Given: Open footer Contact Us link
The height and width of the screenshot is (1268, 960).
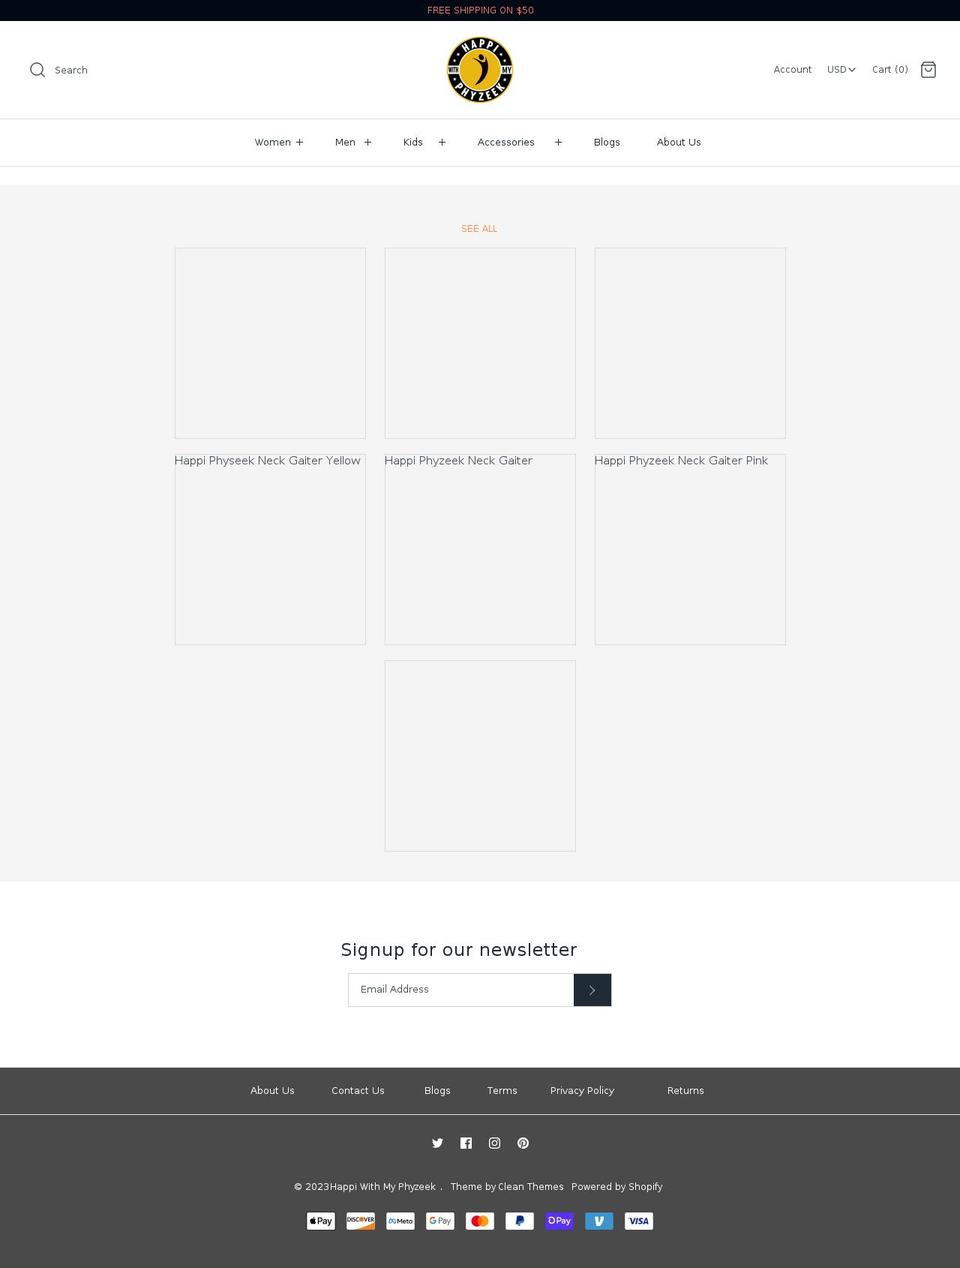Looking at the screenshot, I should click(x=358, y=1091).
